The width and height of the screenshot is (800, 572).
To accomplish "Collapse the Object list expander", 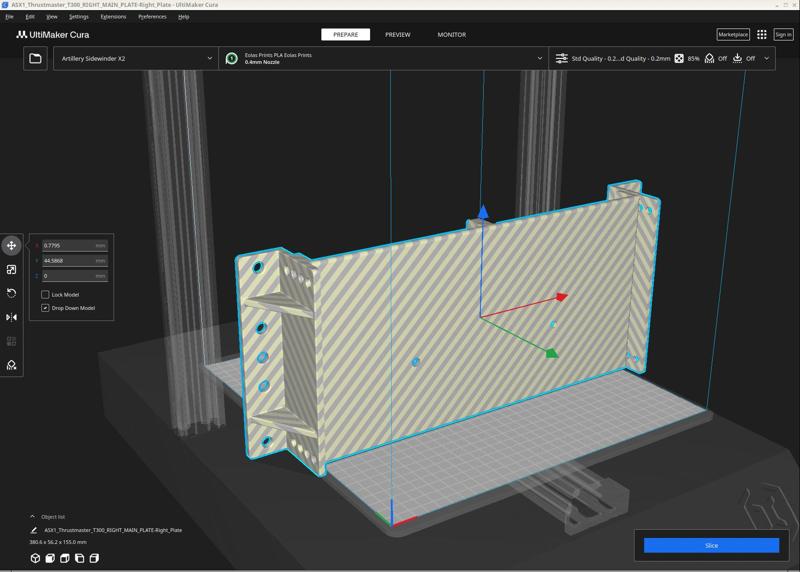I will click(x=33, y=516).
